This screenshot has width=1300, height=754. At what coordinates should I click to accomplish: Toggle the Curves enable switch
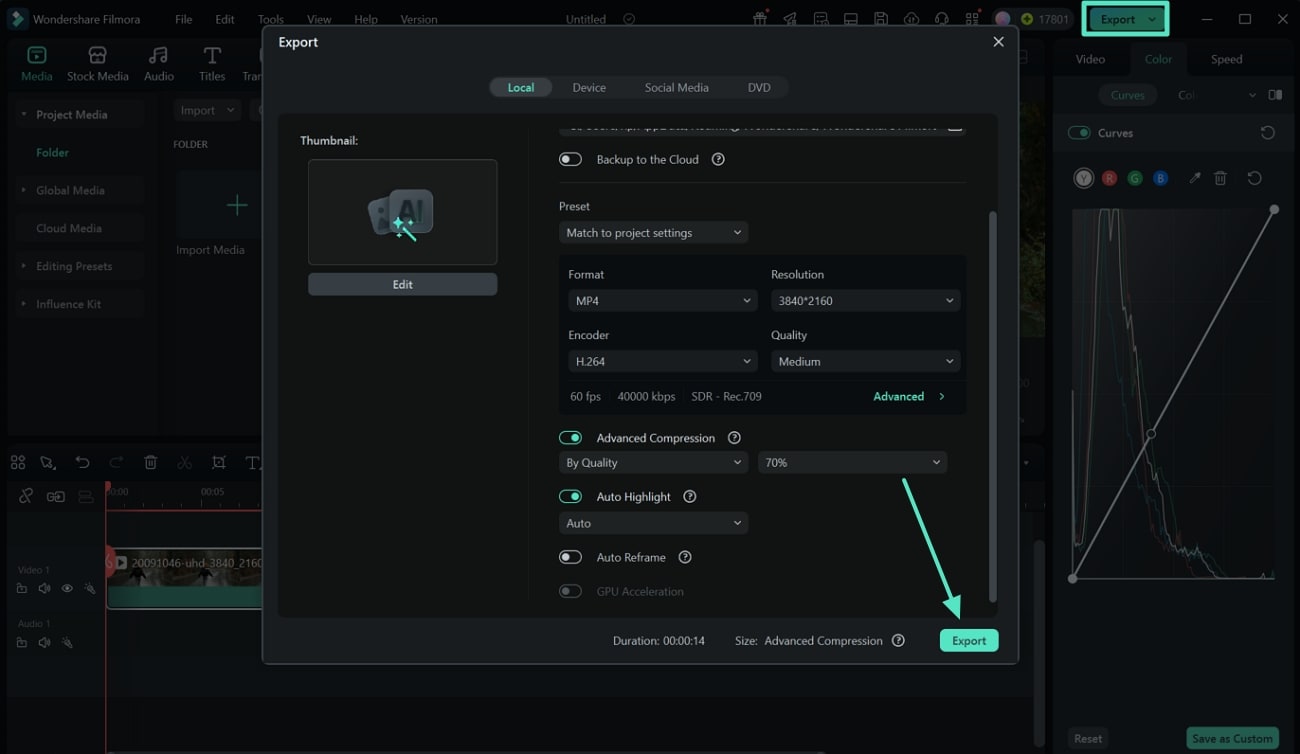[x=1079, y=133]
